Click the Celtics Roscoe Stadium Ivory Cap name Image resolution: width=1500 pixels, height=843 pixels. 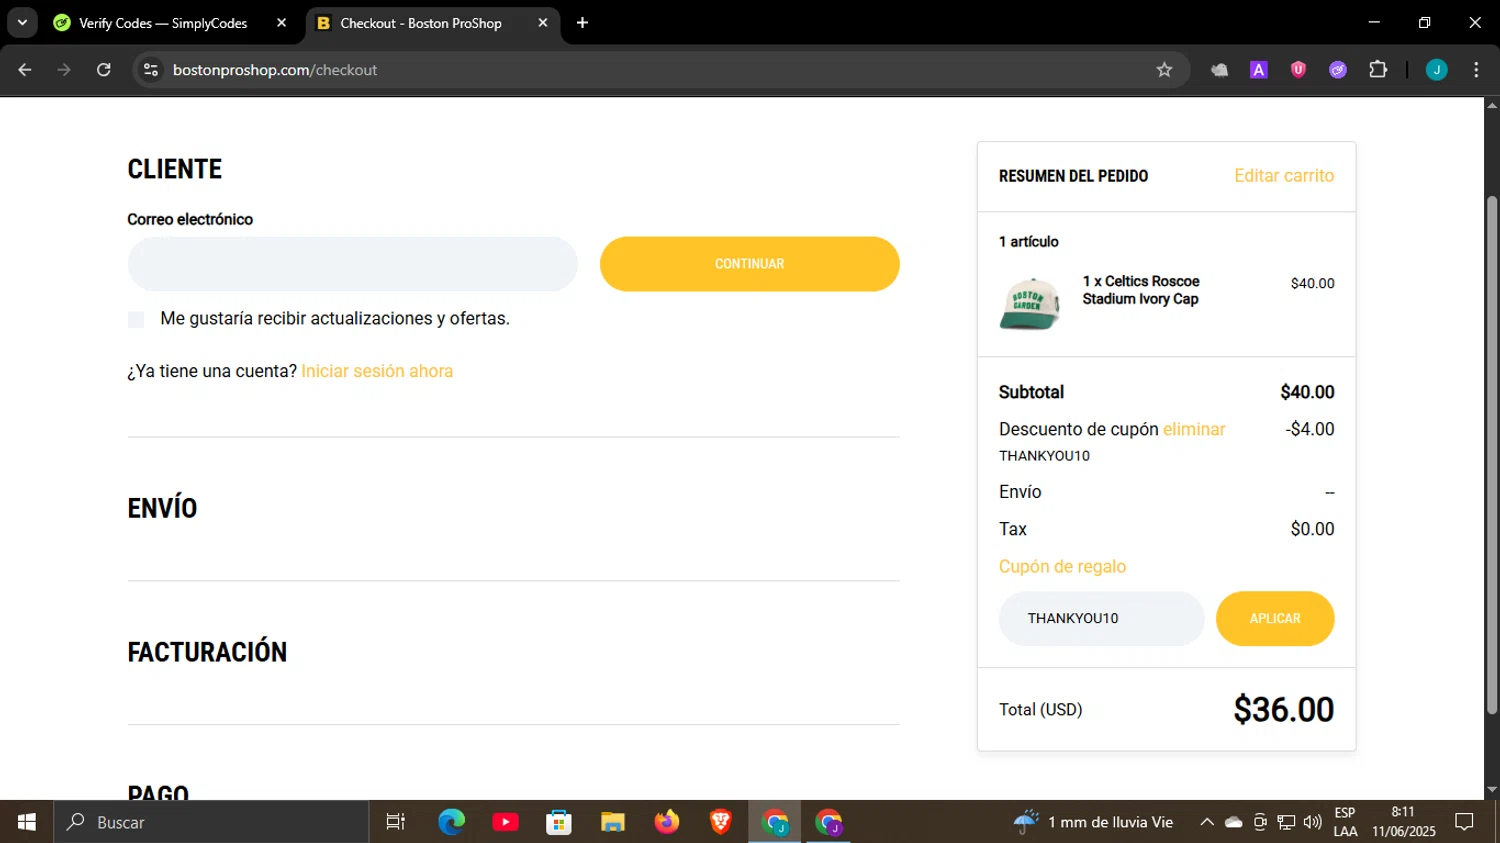[x=1141, y=290]
